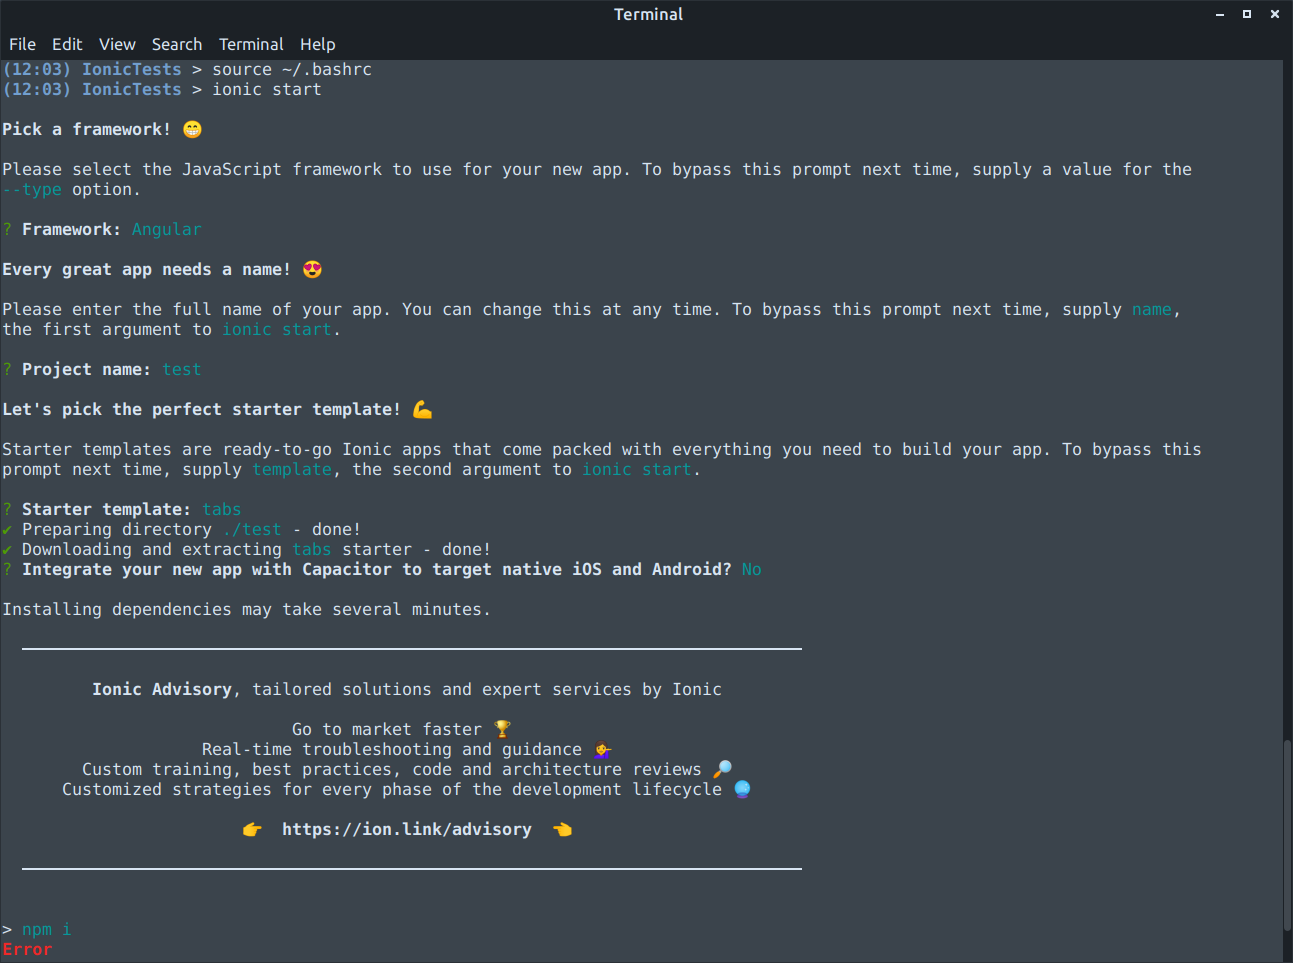Open the File menu
The image size is (1293, 963).
tap(22, 44)
